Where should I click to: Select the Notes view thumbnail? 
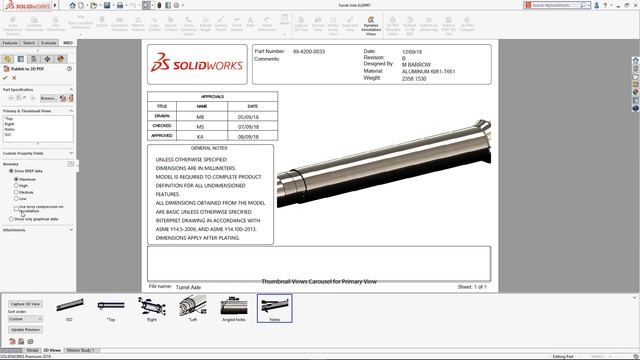point(275,308)
